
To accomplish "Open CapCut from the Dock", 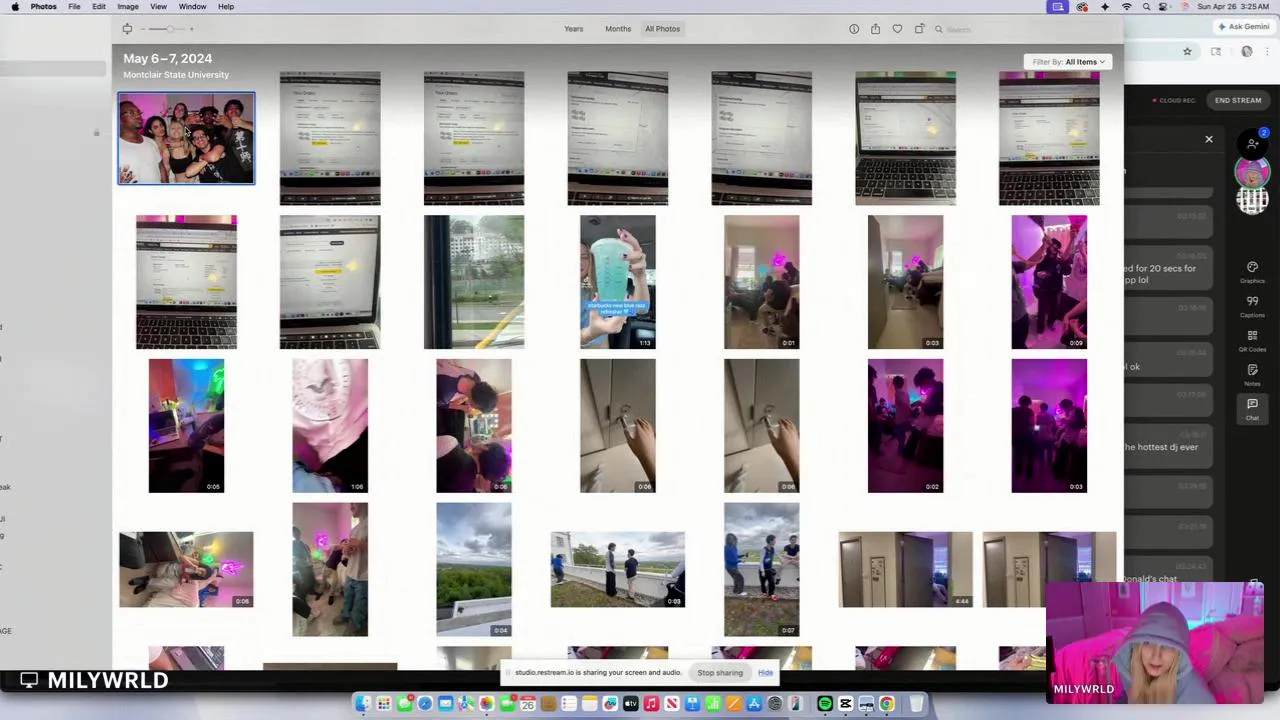I will [845, 704].
